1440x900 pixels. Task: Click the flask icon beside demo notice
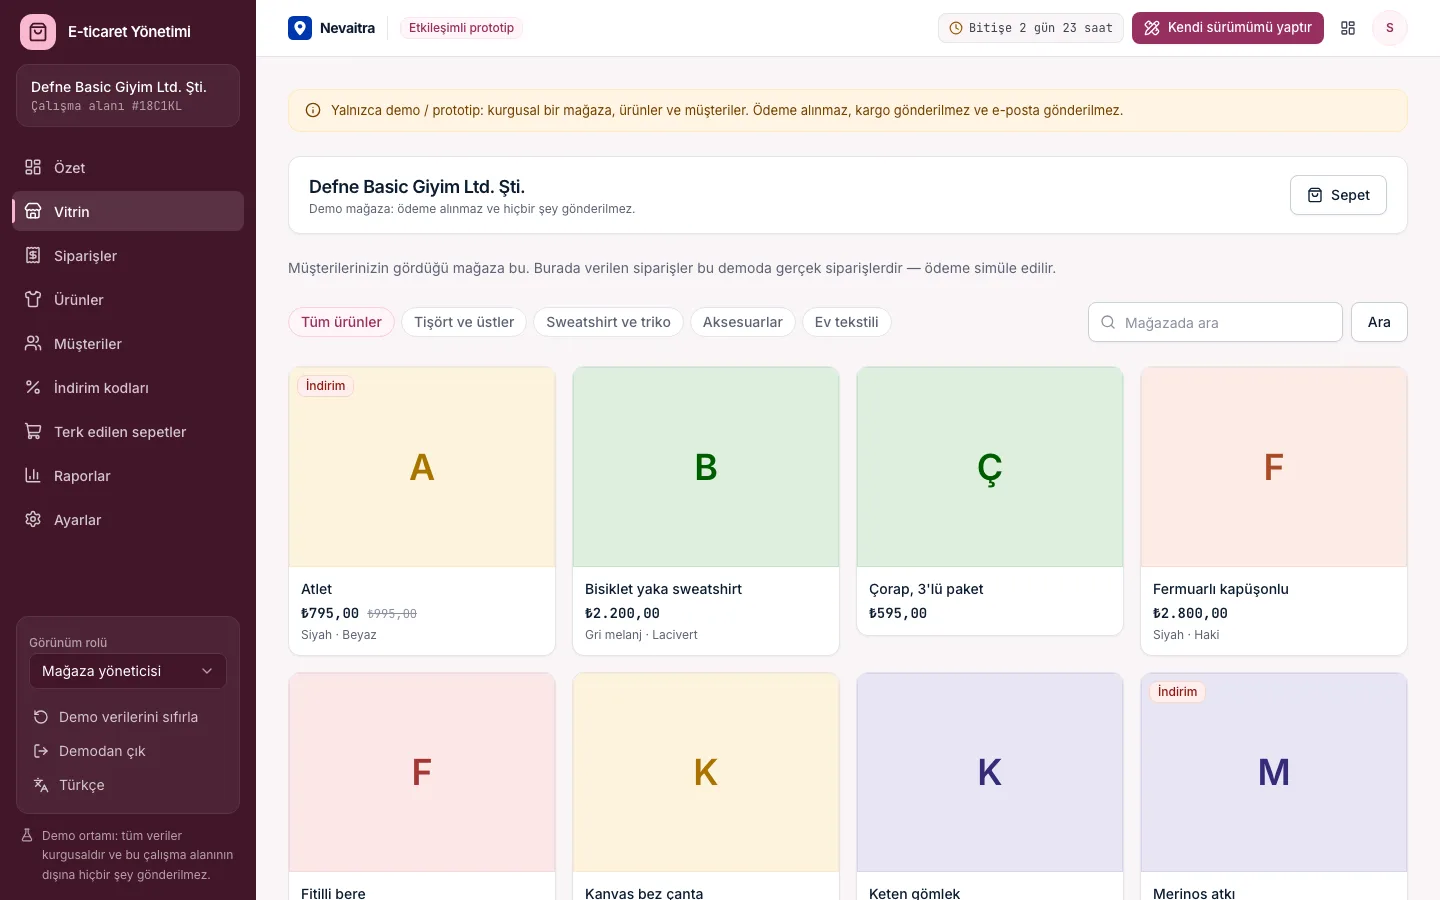[x=28, y=835]
